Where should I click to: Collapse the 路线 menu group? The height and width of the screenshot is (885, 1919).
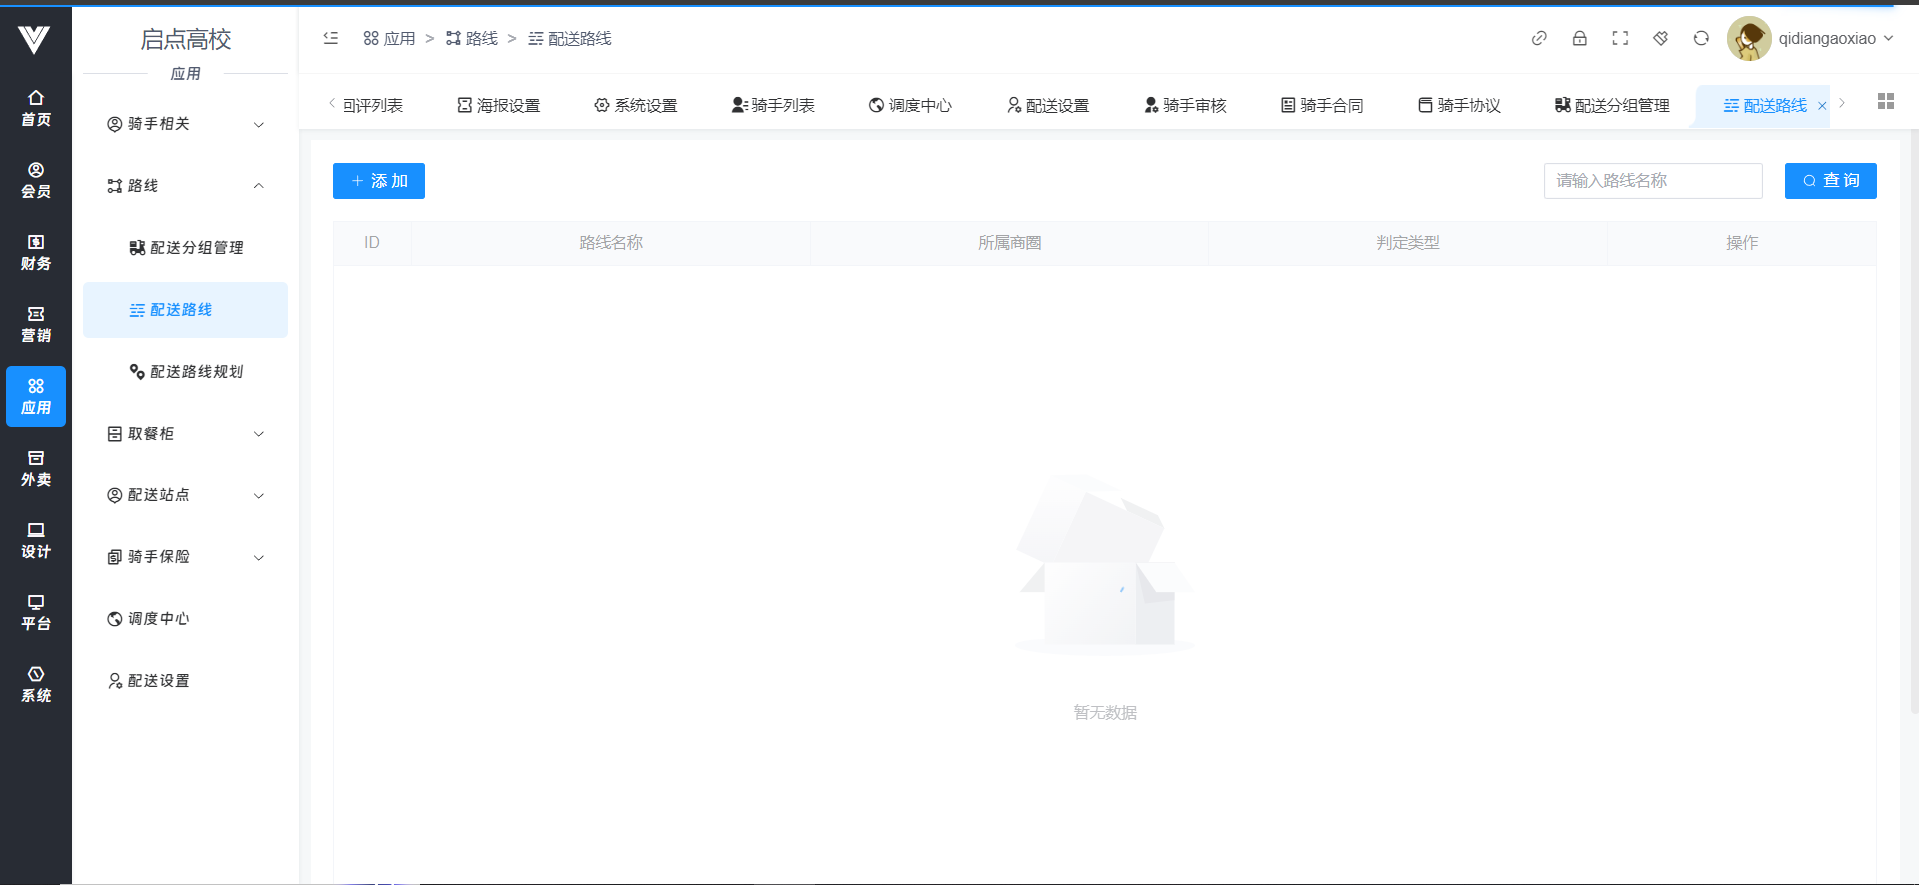(x=185, y=186)
